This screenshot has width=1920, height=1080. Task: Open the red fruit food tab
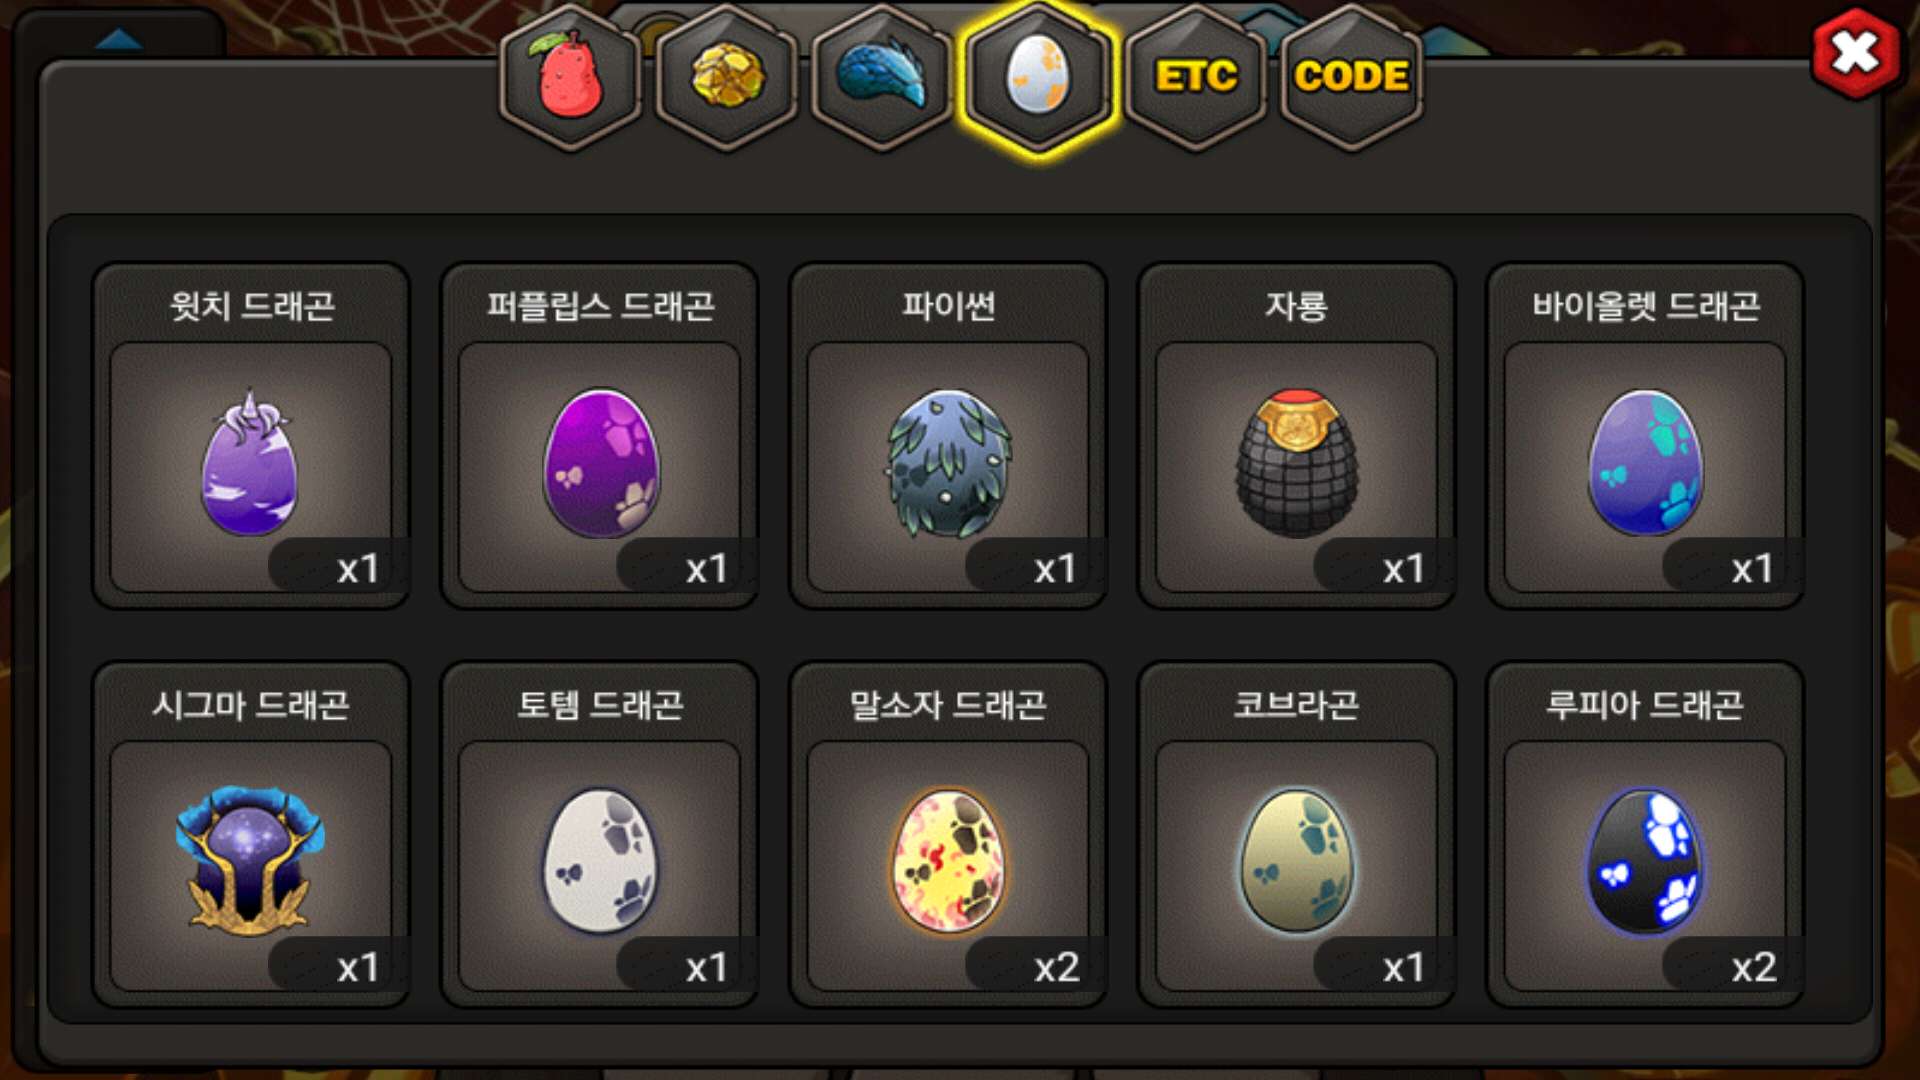[571, 77]
